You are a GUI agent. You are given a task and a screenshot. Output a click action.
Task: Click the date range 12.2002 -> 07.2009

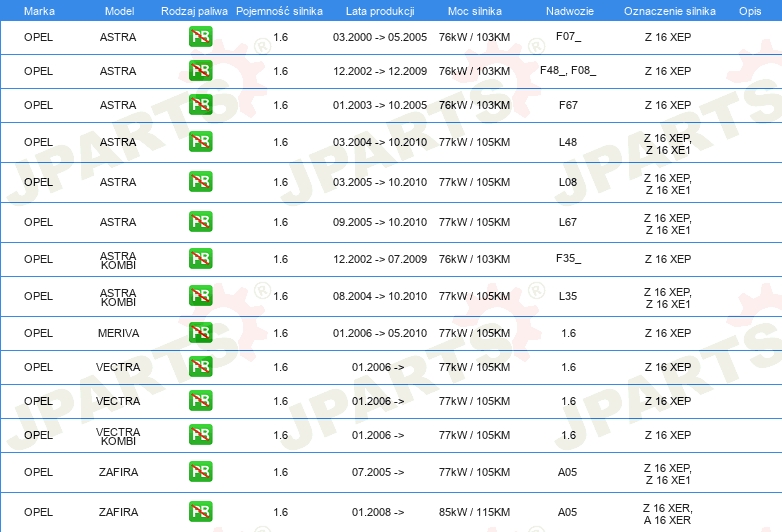click(380, 259)
